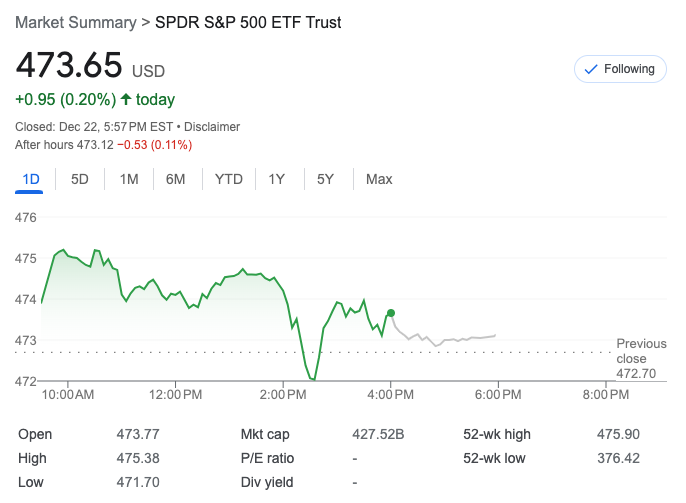The height and width of the screenshot is (503, 686).
Task: Click the Mkt cap label
Action: pyautogui.click(x=265, y=434)
